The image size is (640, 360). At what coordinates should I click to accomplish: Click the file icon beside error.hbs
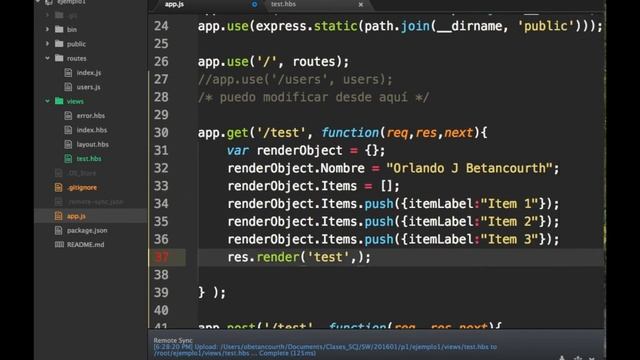68,116
